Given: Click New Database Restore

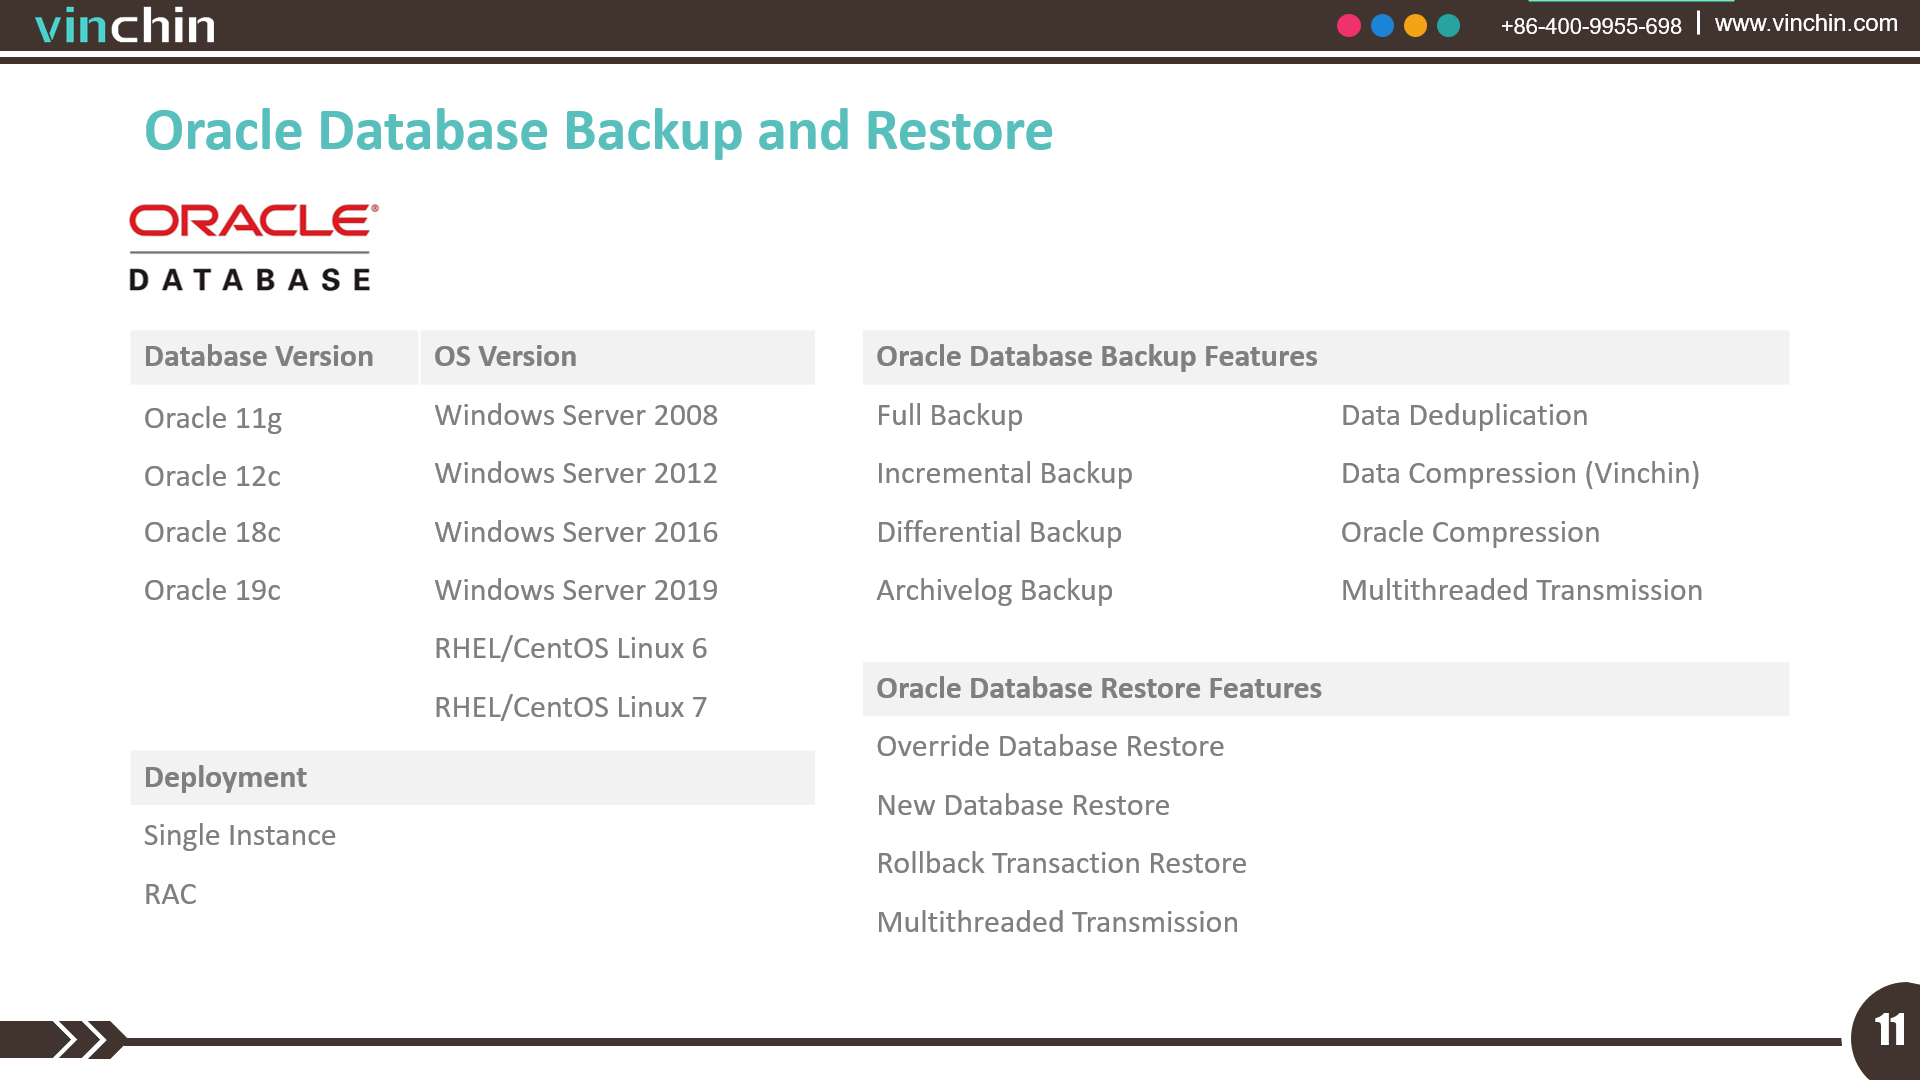Looking at the screenshot, I should point(1023,805).
